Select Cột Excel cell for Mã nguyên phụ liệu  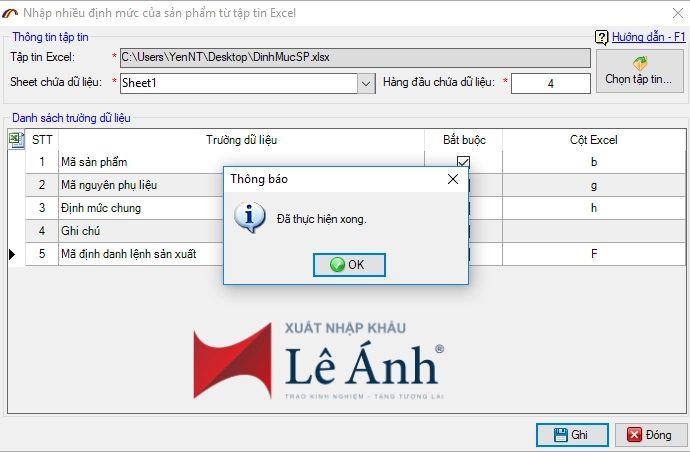click(x=593, y=185)
